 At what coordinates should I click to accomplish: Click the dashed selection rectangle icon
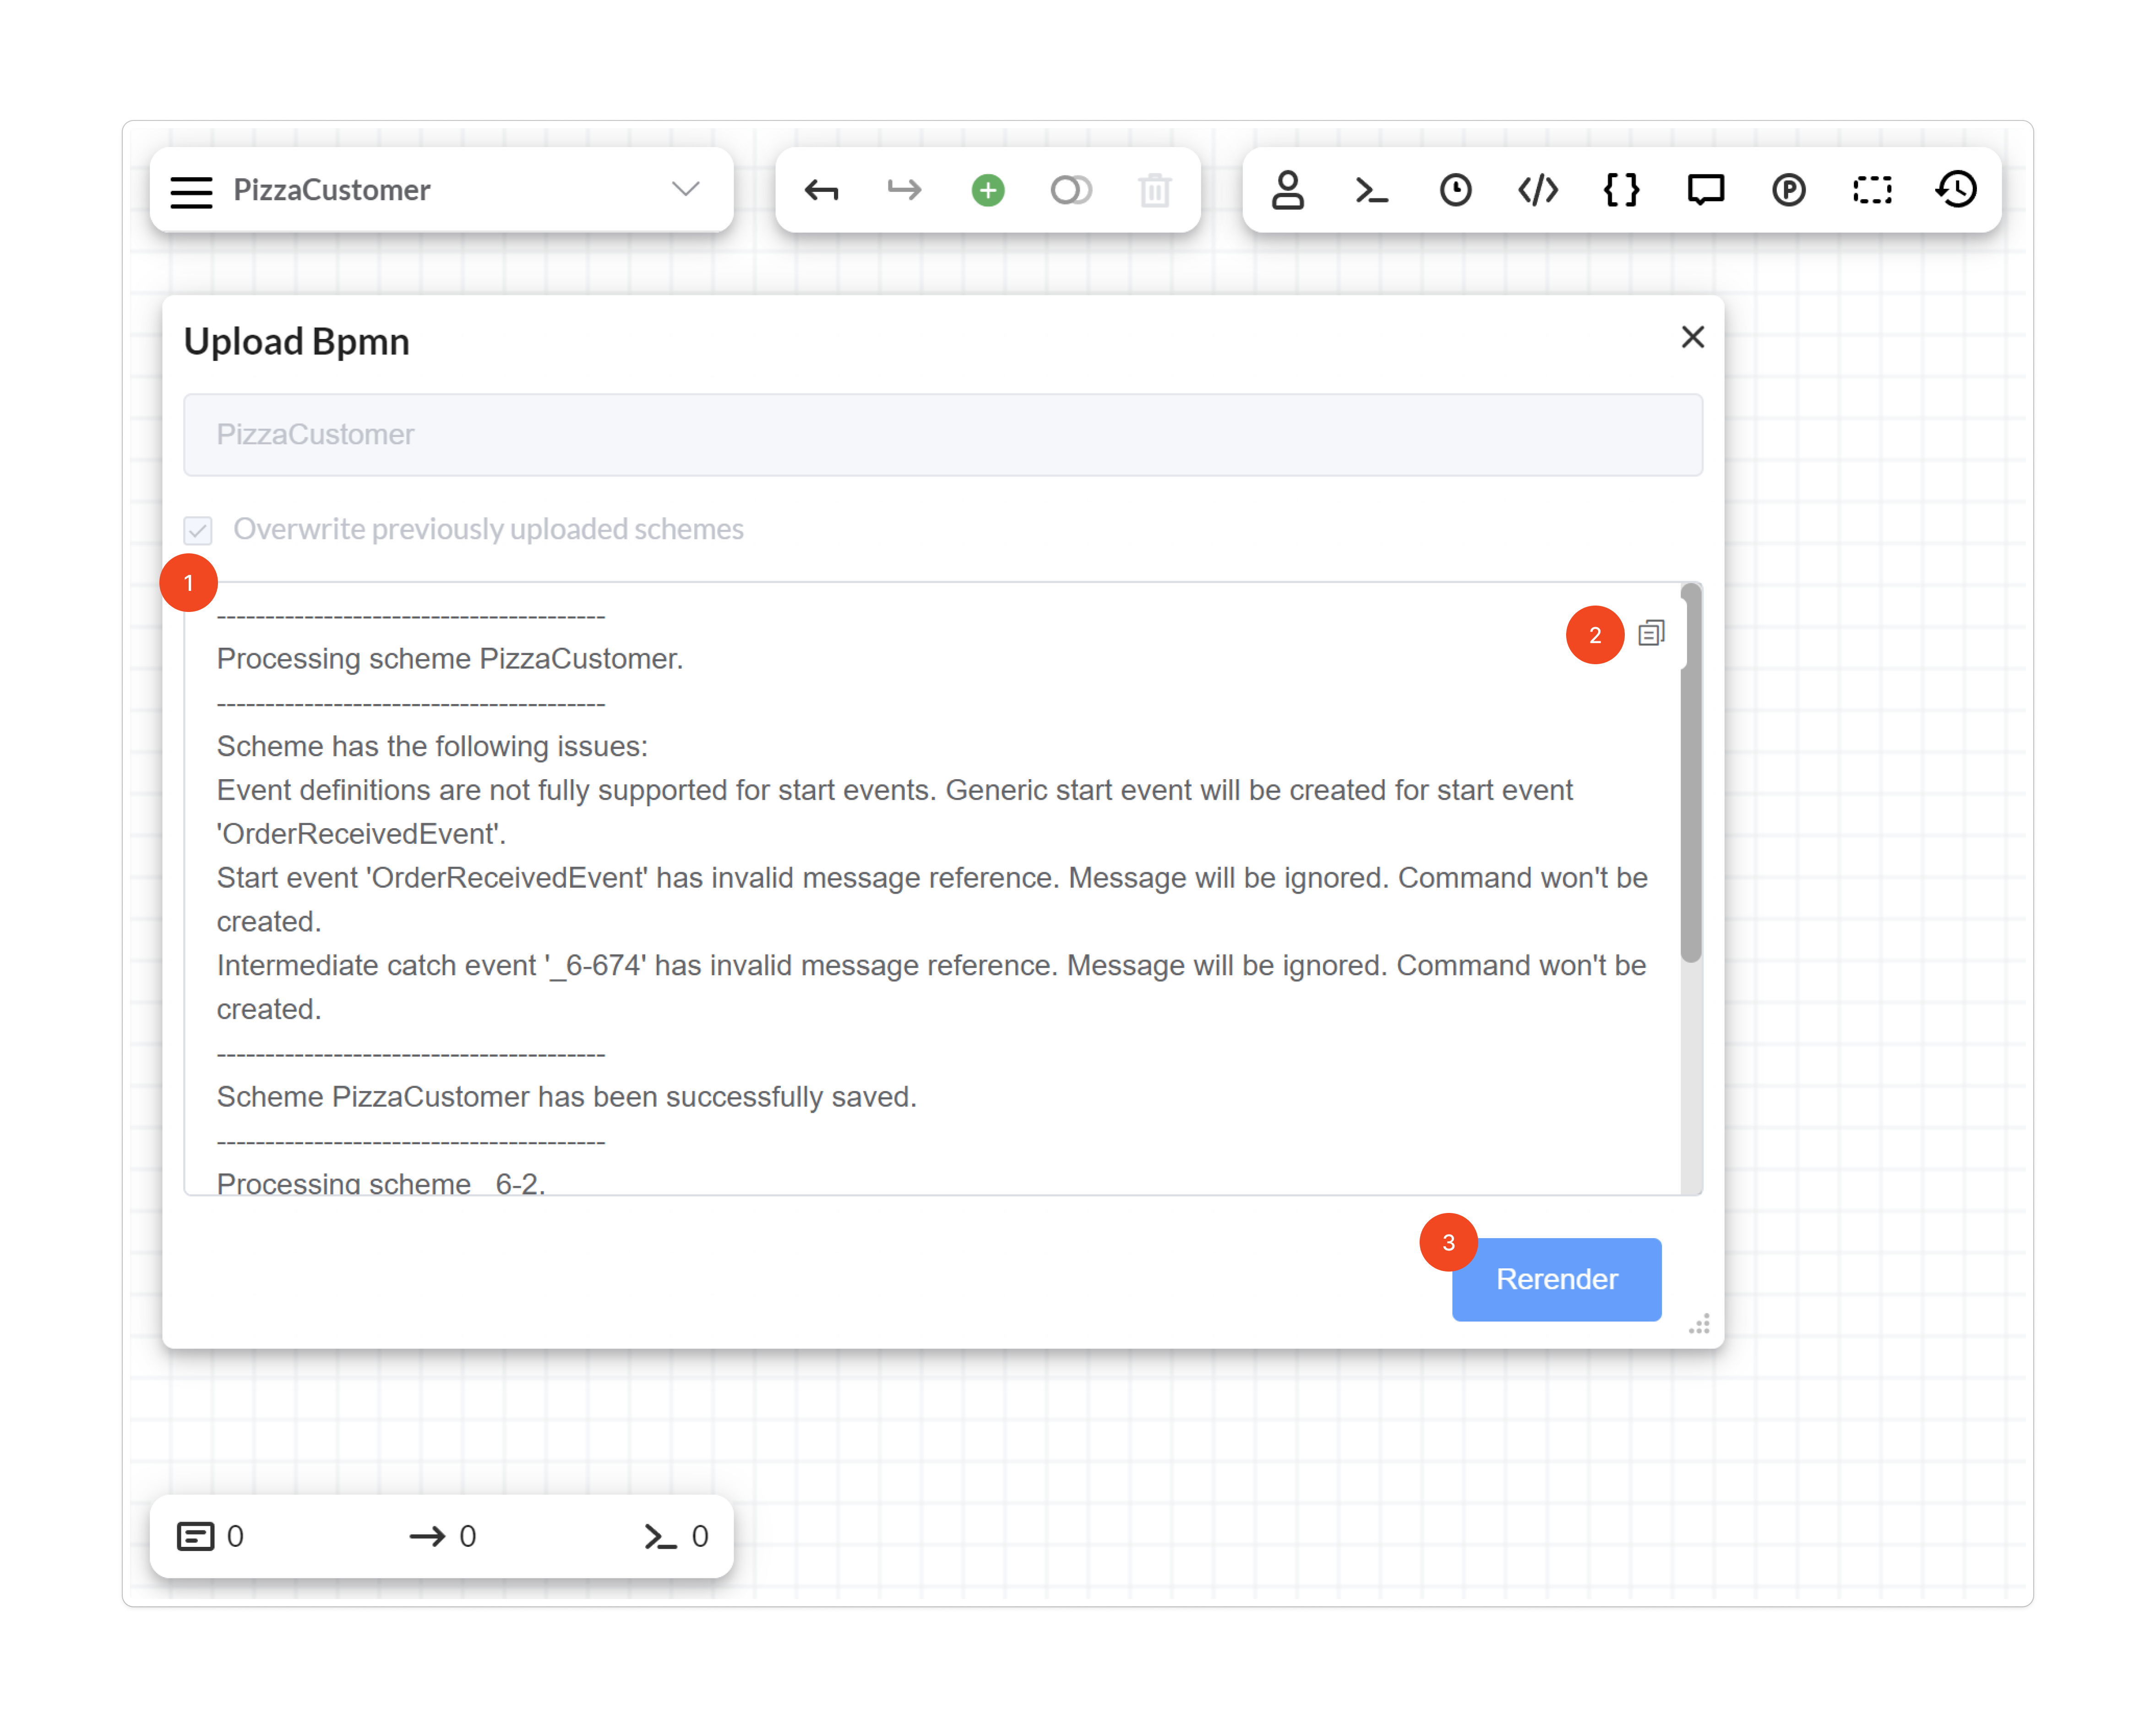point(1872,190)
